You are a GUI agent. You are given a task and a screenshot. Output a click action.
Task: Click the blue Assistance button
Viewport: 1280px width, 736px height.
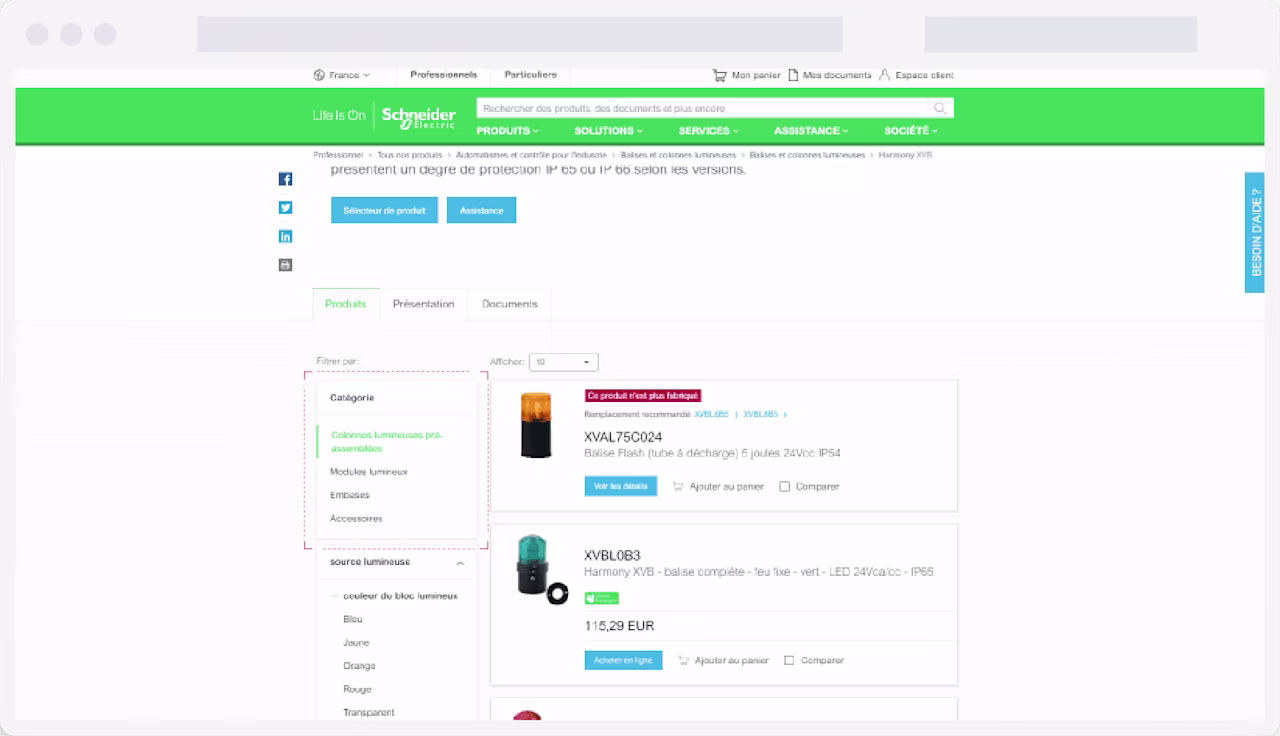pyautogui.click(x=481, y=210)
